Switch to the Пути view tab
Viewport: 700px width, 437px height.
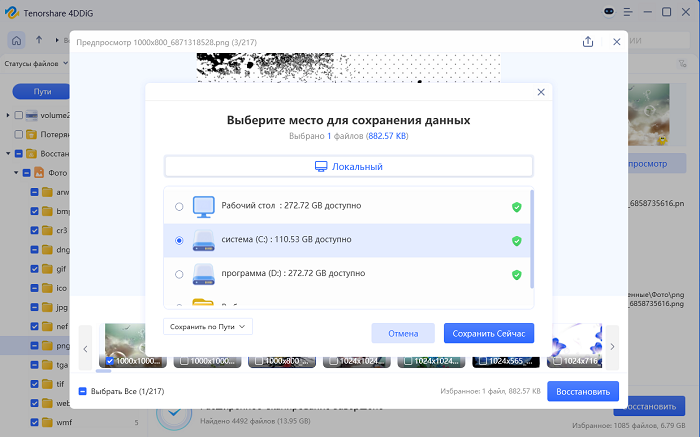click(42, 92)
